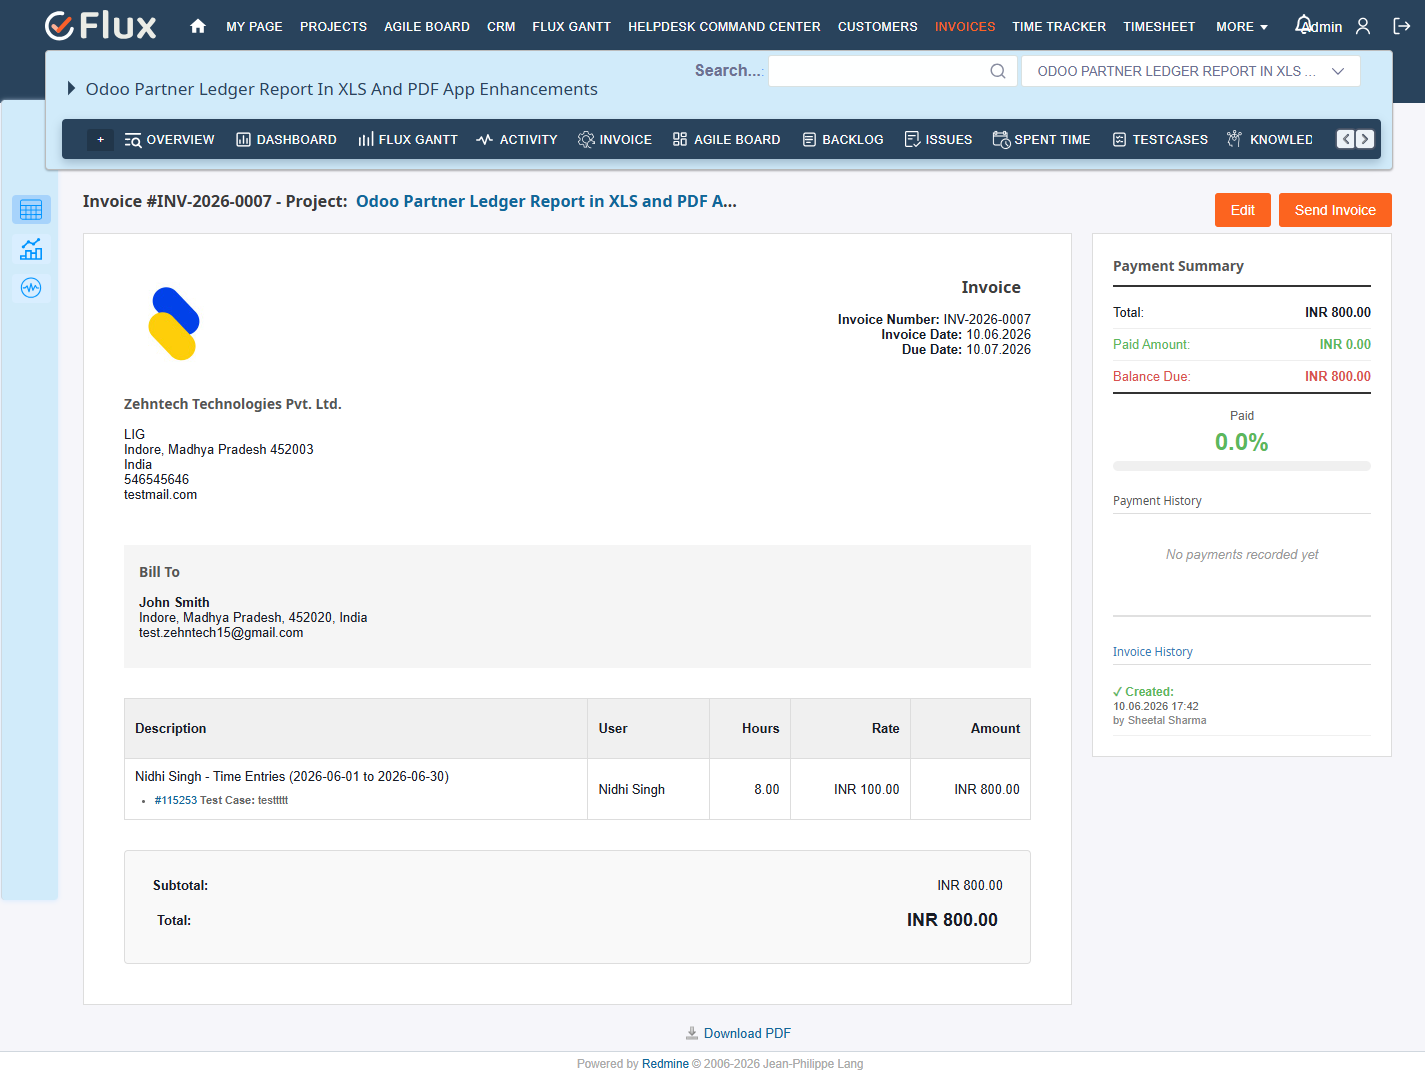Viewport: 1425px width, 1075px height.
Task: Click the Paid Amount value INR 0.00
Action: pos(1345,345)
